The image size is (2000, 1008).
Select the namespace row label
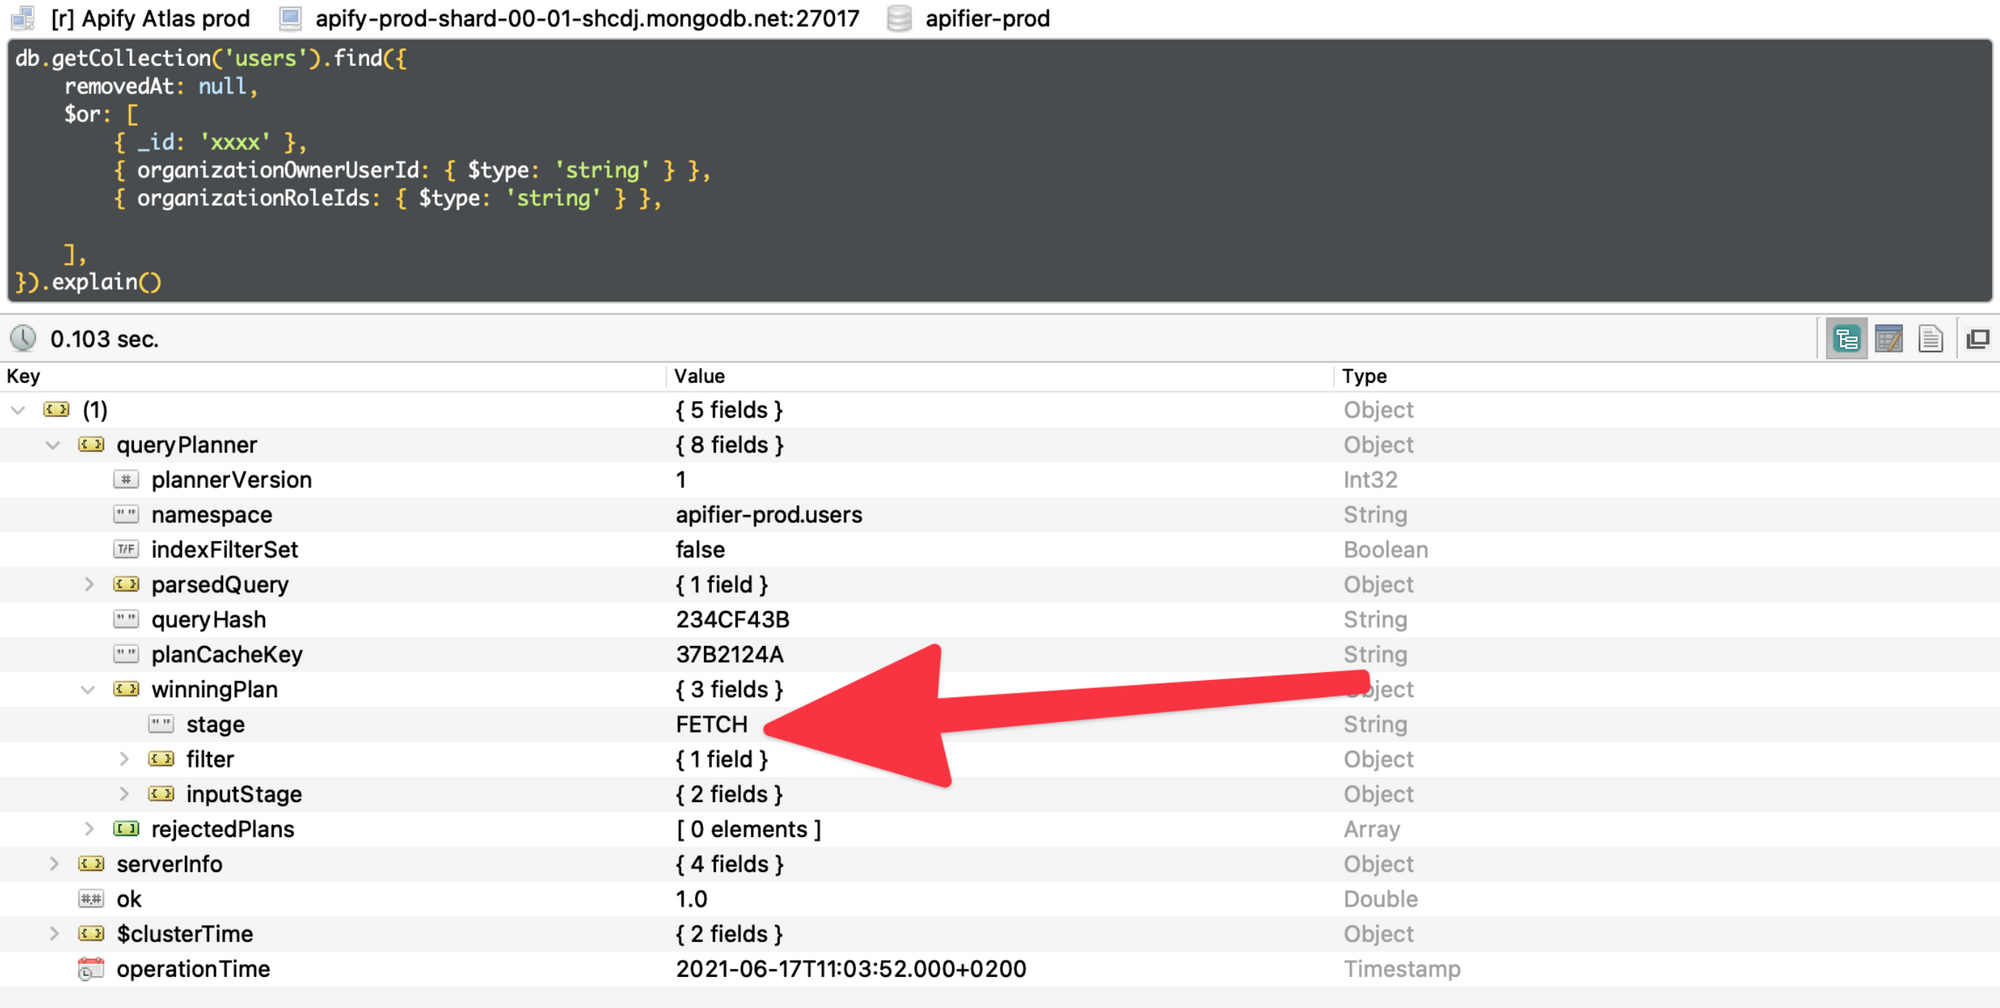(211, 515)
